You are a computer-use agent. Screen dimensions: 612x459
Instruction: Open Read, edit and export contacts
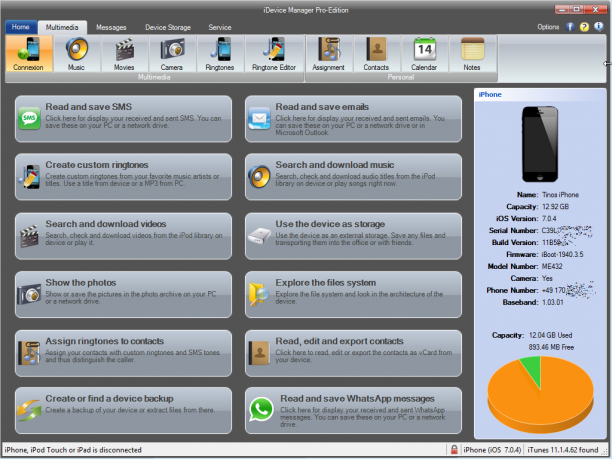353,353
